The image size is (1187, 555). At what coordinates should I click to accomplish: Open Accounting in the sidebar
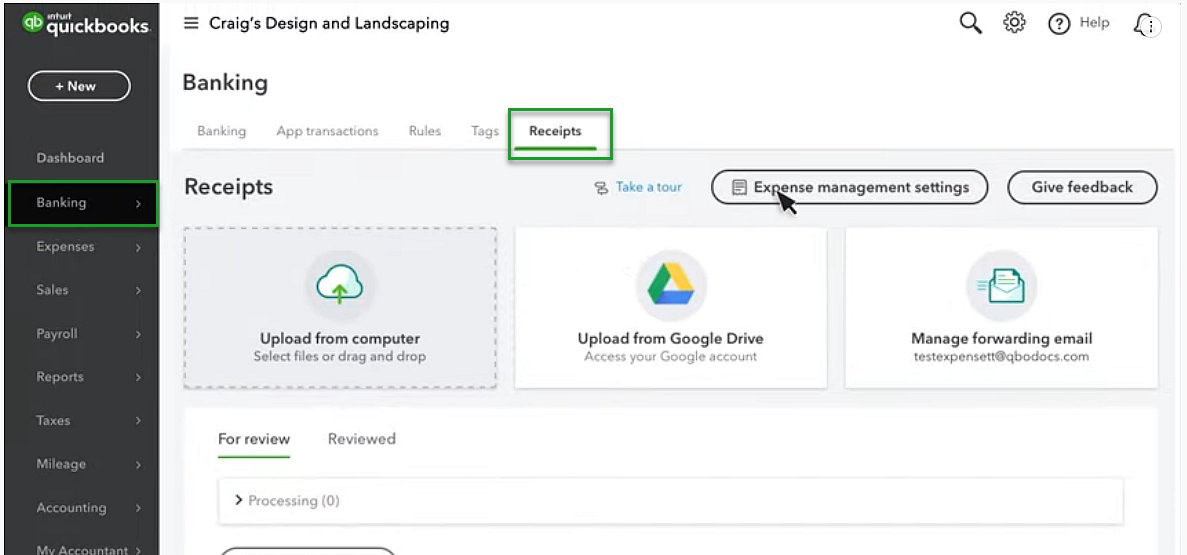[x=71, y=508]
